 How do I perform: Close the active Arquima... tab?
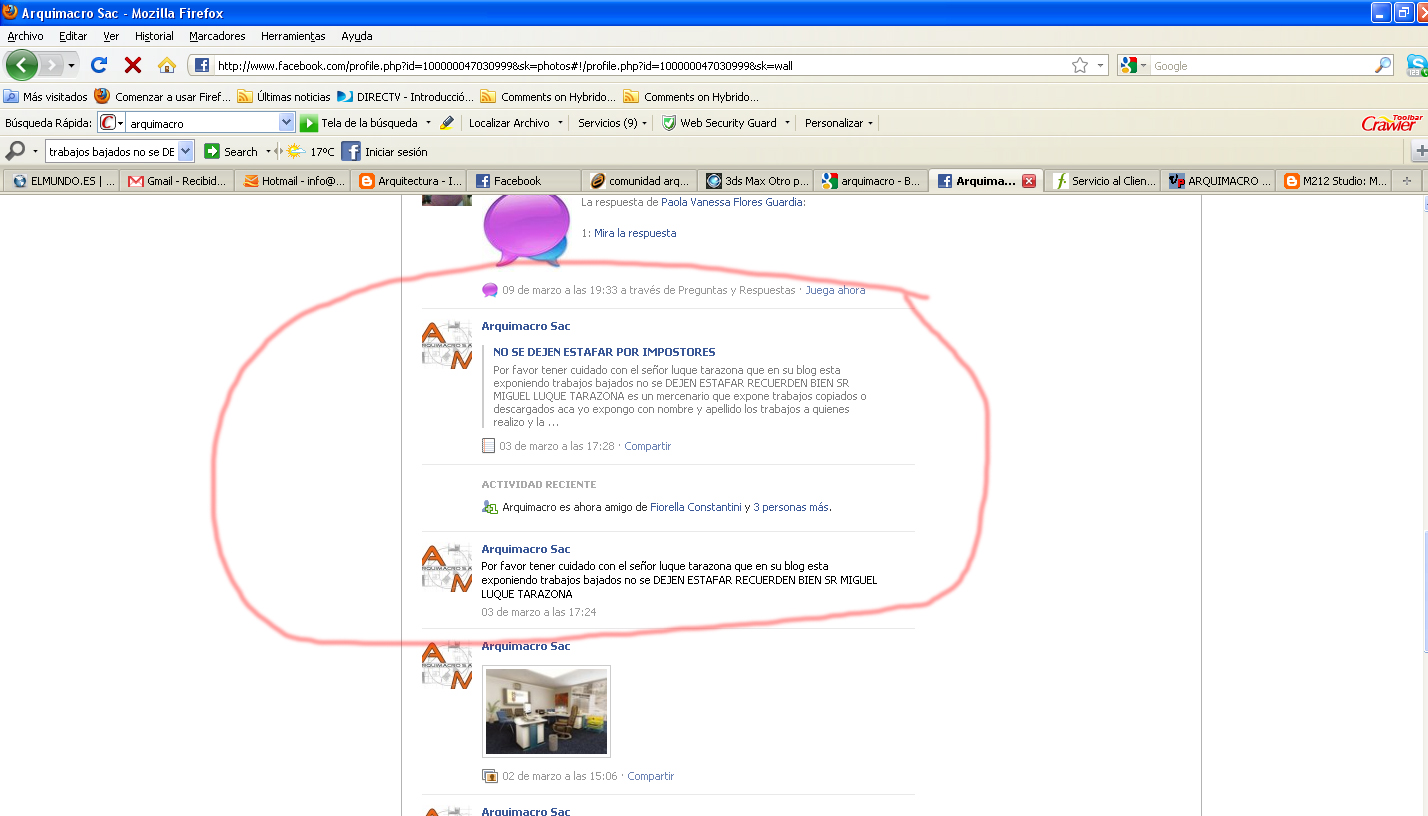click(1028, 181)
